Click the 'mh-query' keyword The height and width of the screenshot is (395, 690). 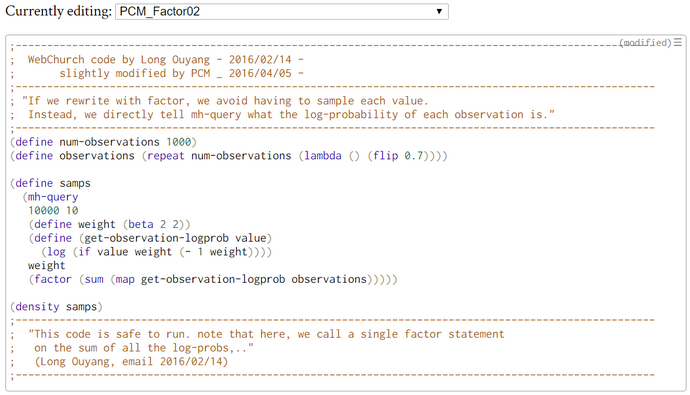[x=53, y=197]
